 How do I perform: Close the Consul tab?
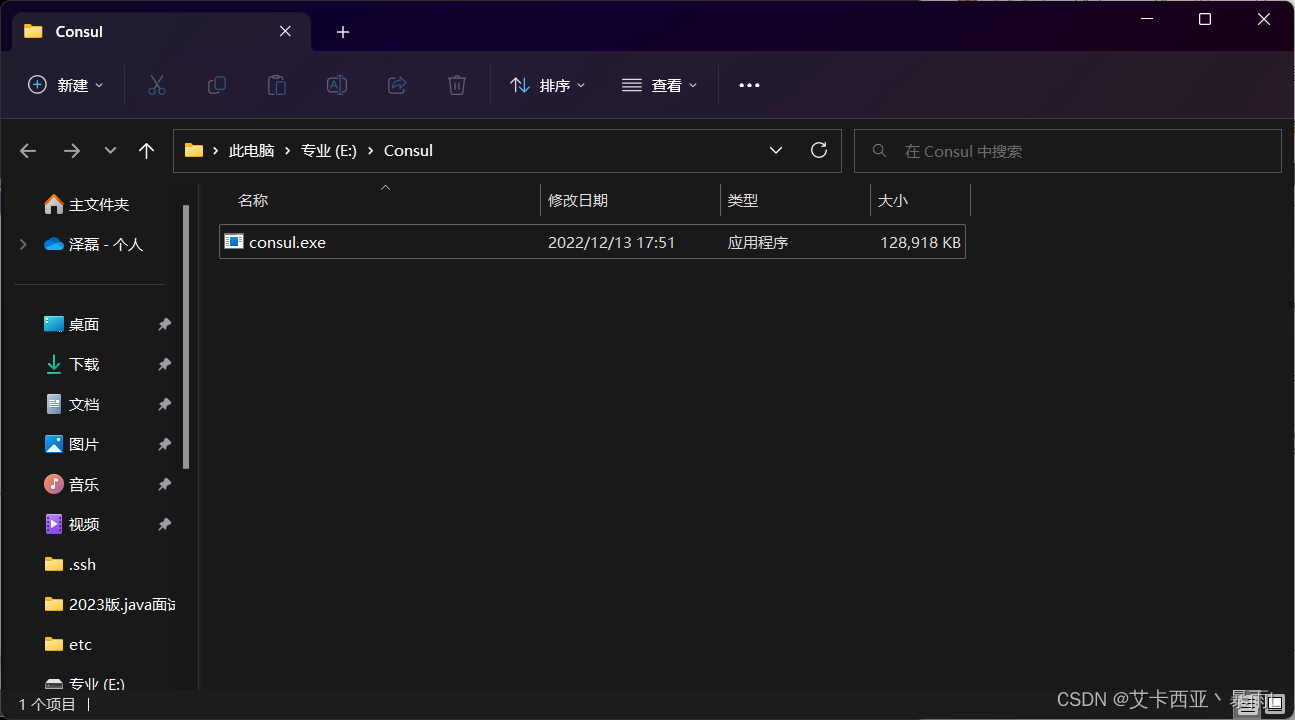coord(285,31)
